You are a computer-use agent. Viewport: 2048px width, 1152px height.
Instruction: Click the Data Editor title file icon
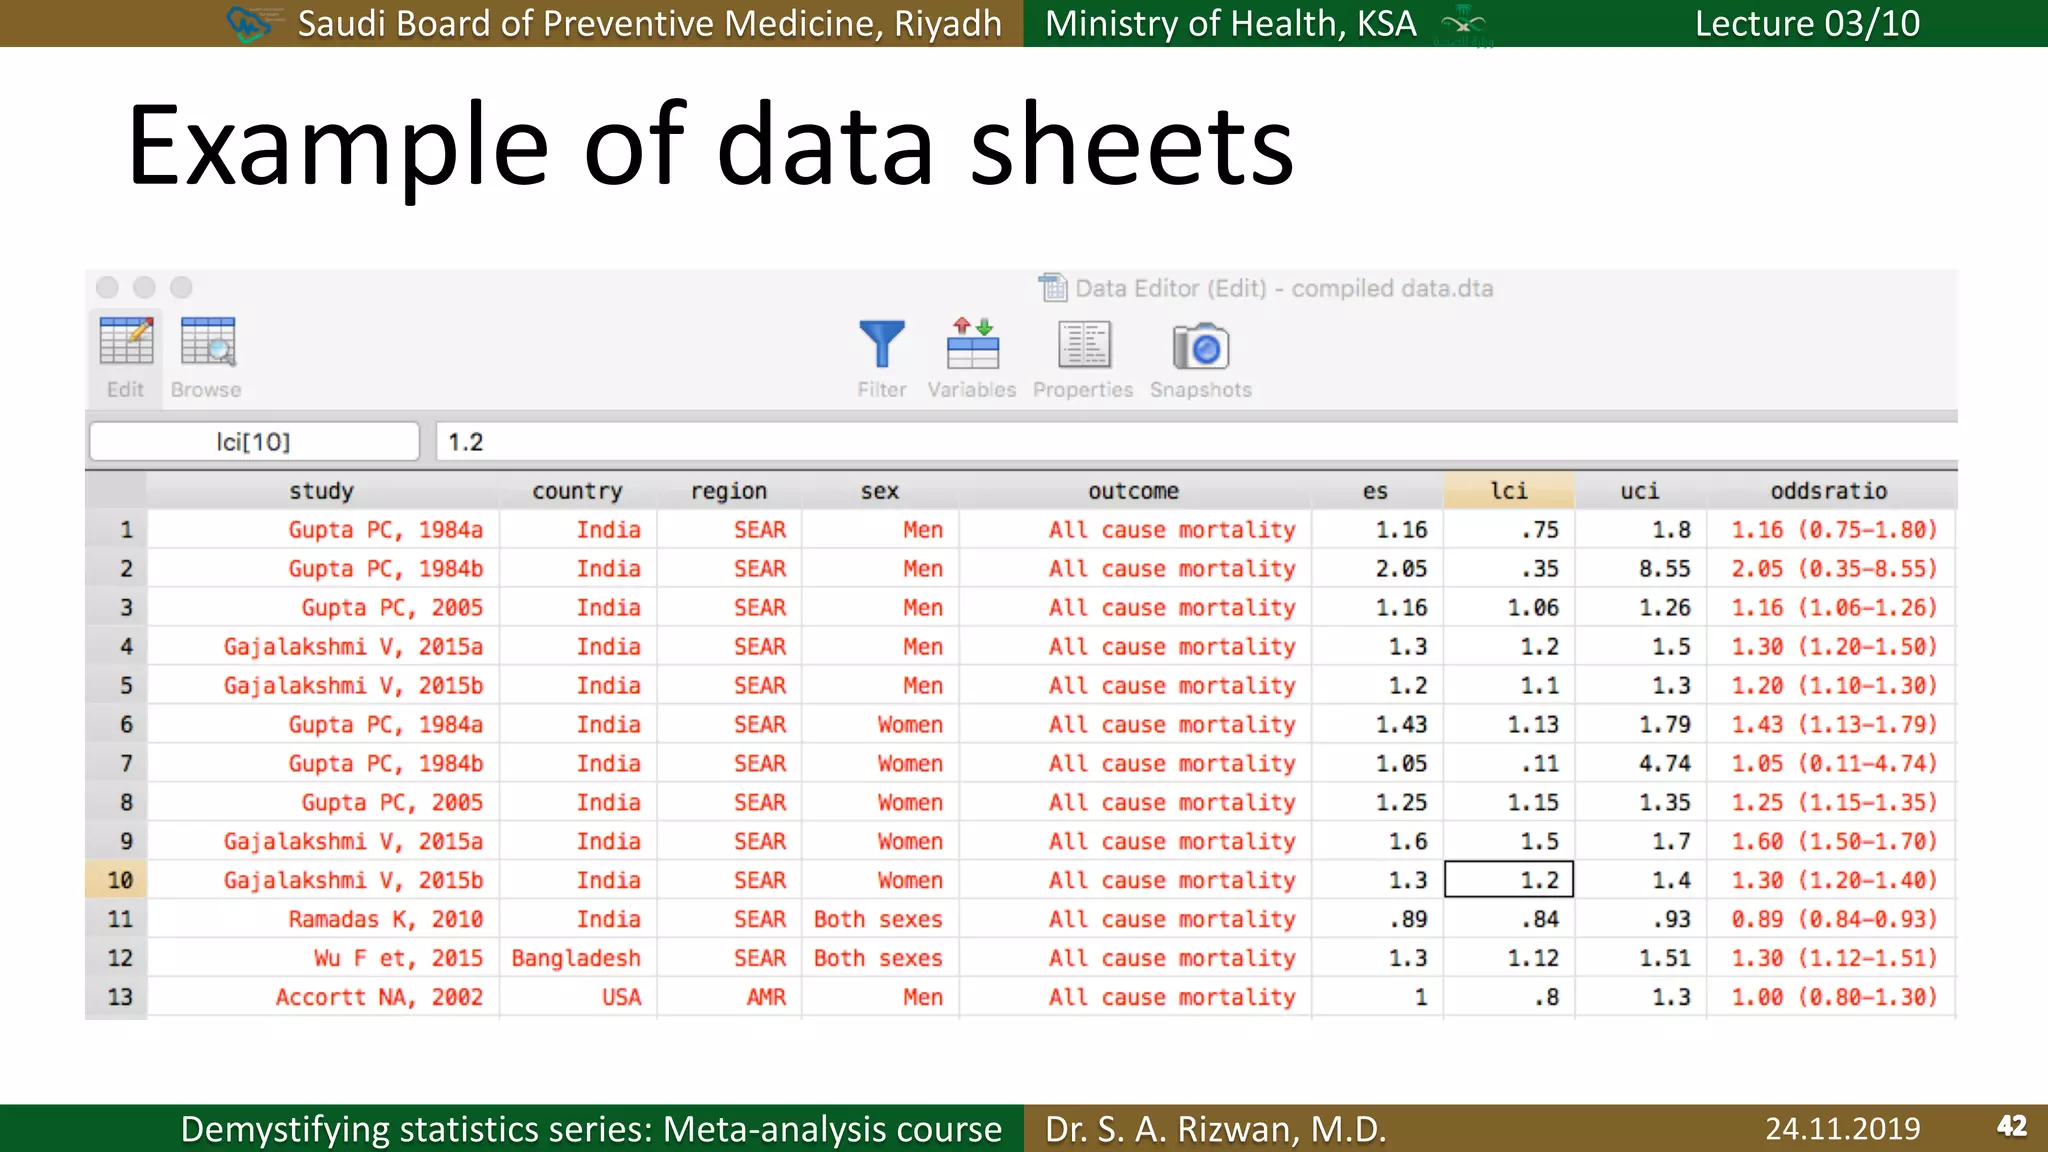(1053, 288)
